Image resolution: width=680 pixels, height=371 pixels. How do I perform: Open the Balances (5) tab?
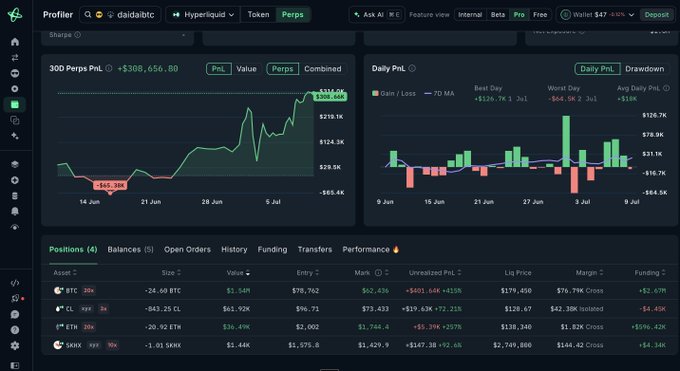131,250
